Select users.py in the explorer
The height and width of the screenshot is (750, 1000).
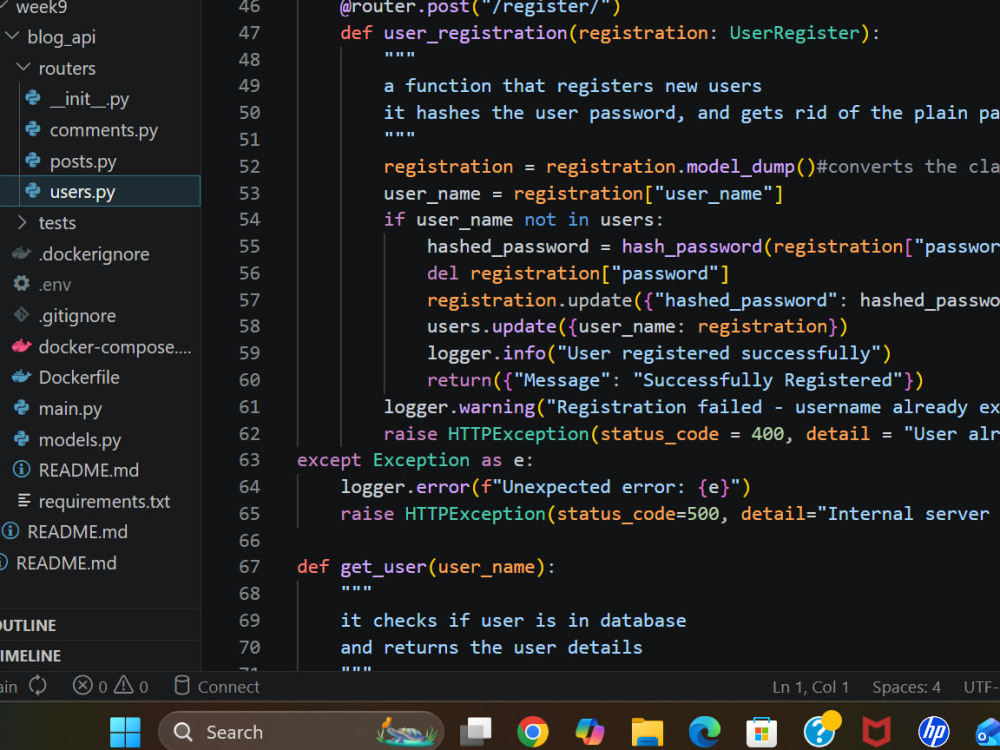(x=100, y=191)
